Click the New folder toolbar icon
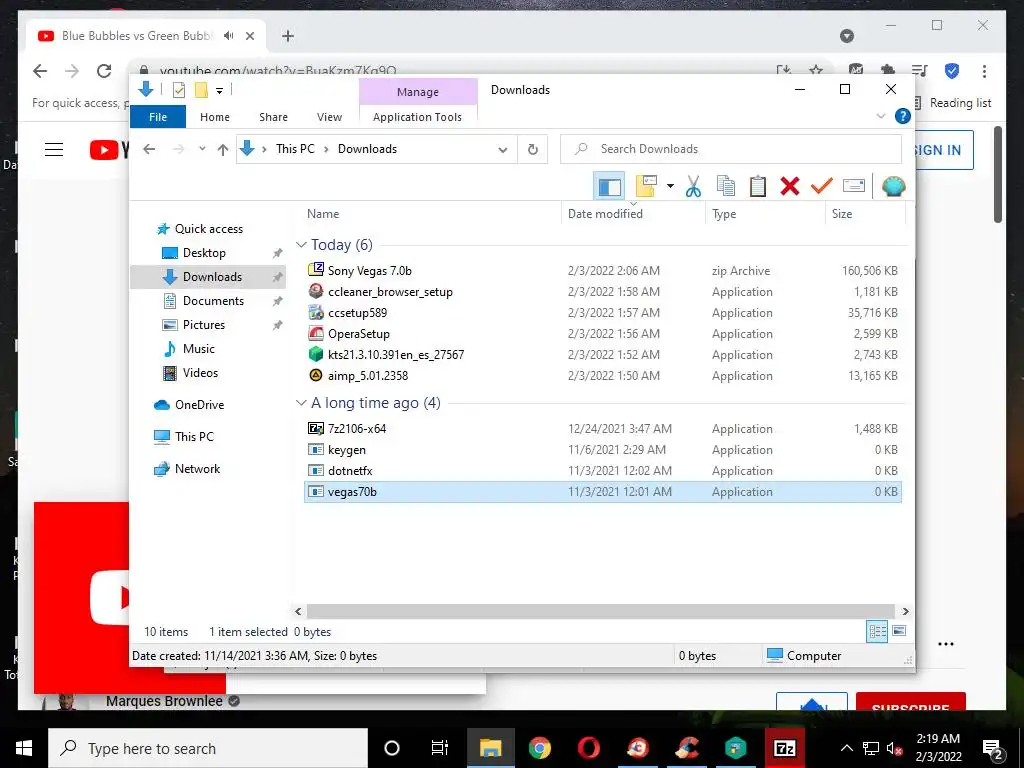The image size is (1024, 768). pyautogui.click(x=646, y=187)
